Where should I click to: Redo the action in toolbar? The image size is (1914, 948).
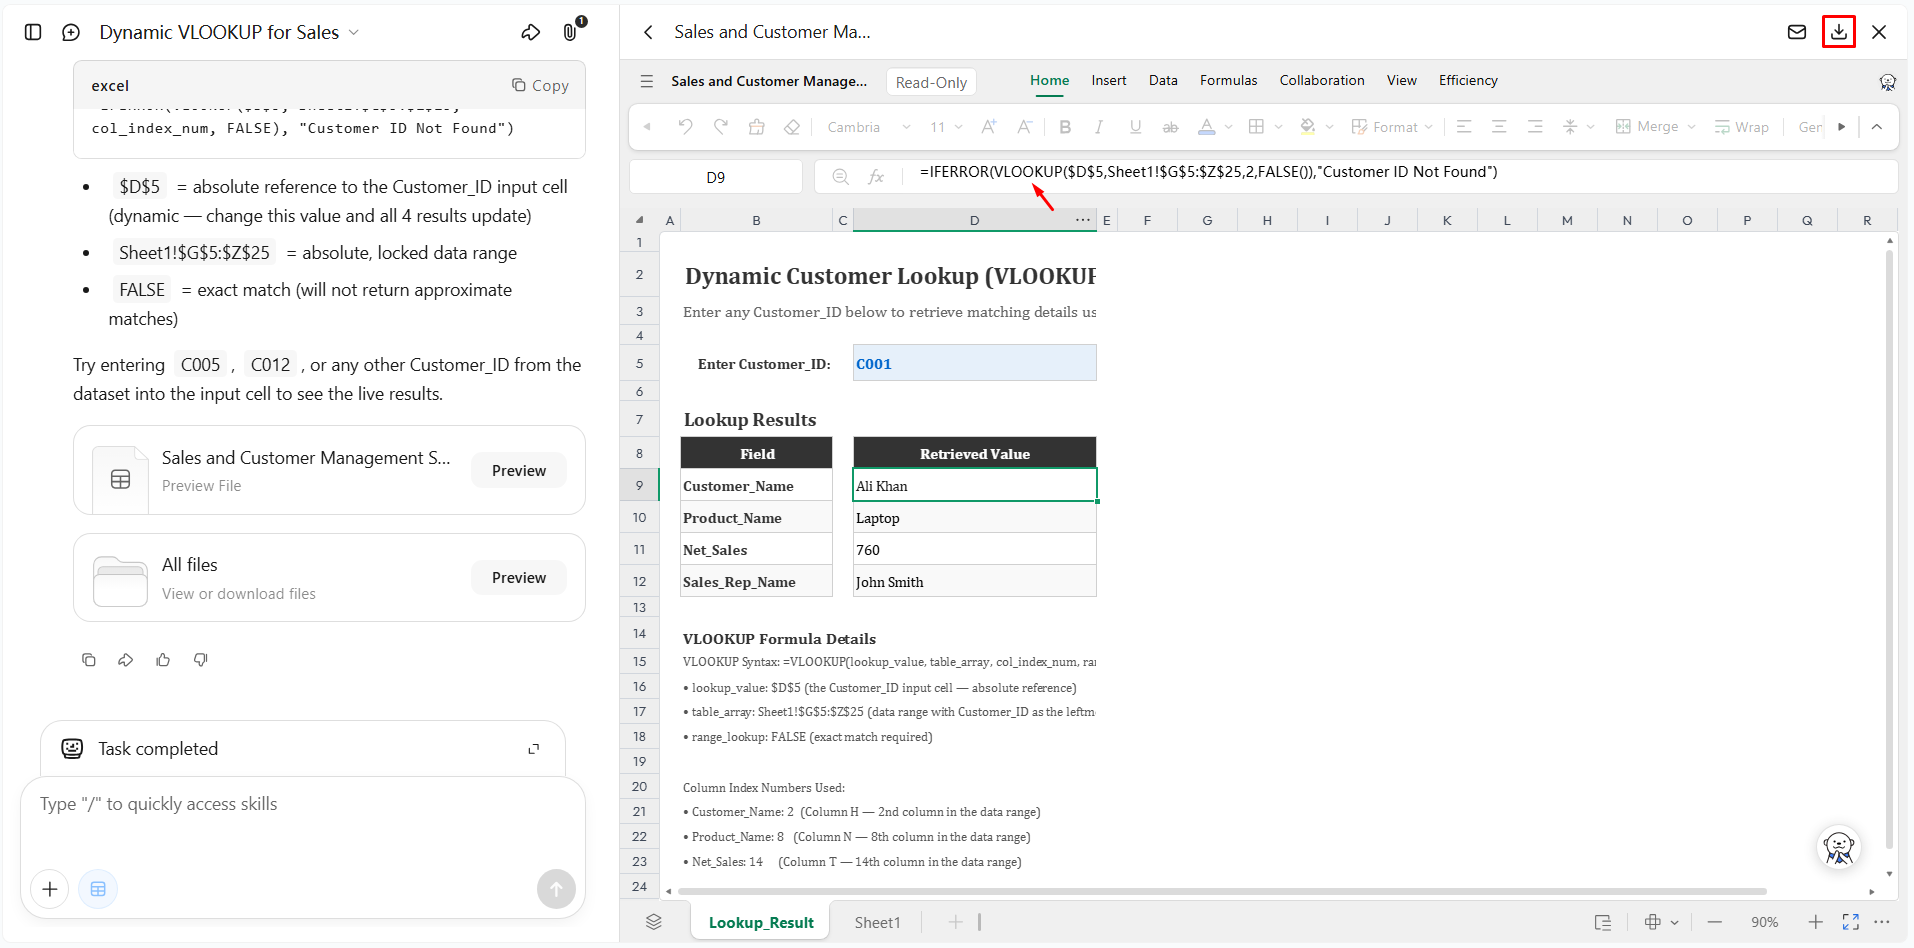coord(721,127)
